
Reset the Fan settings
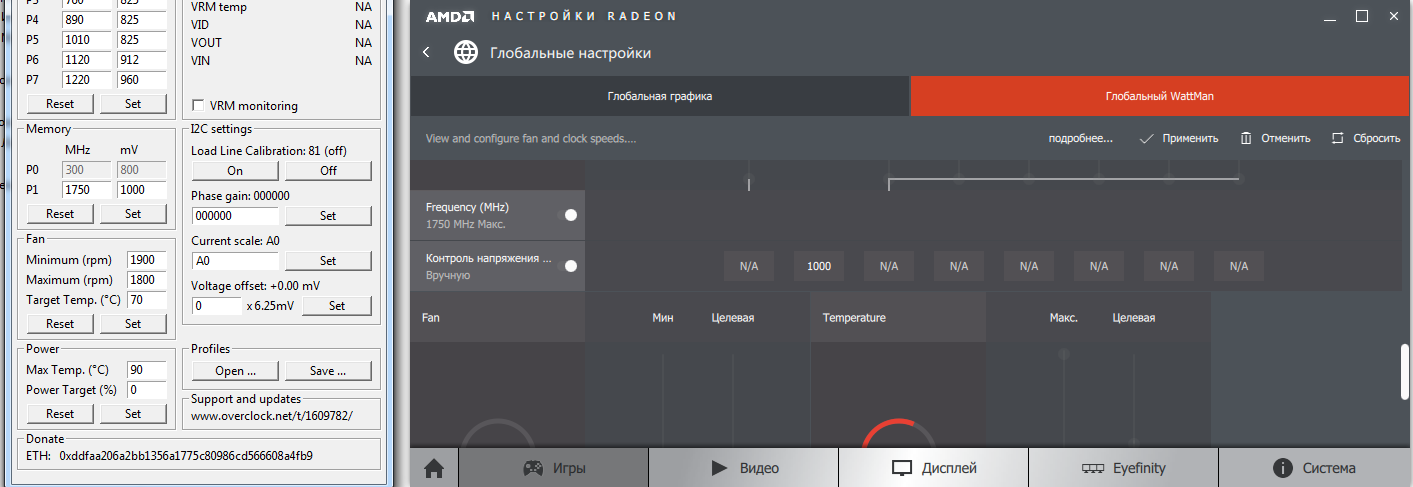coord(60,324)
